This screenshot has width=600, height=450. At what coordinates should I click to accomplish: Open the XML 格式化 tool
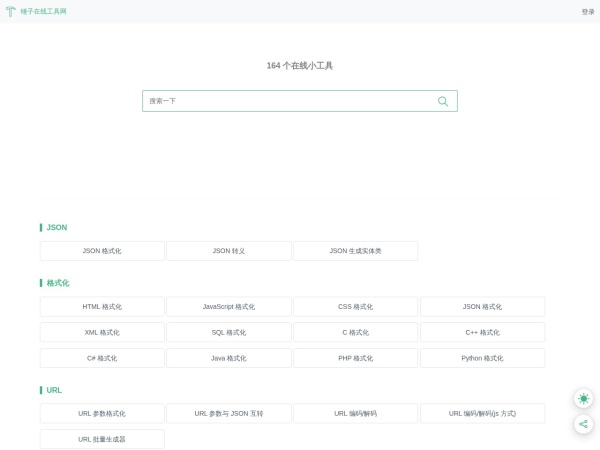(x=102, y=332)
